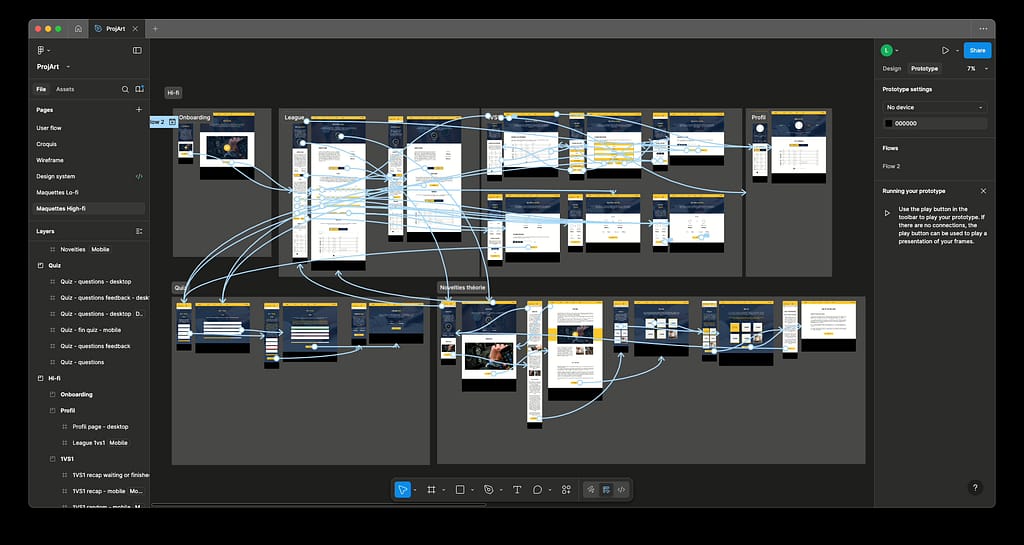Open the Actions tool in the toolbar
This screenshot has height=545, width=1024.
click(566, 490)
